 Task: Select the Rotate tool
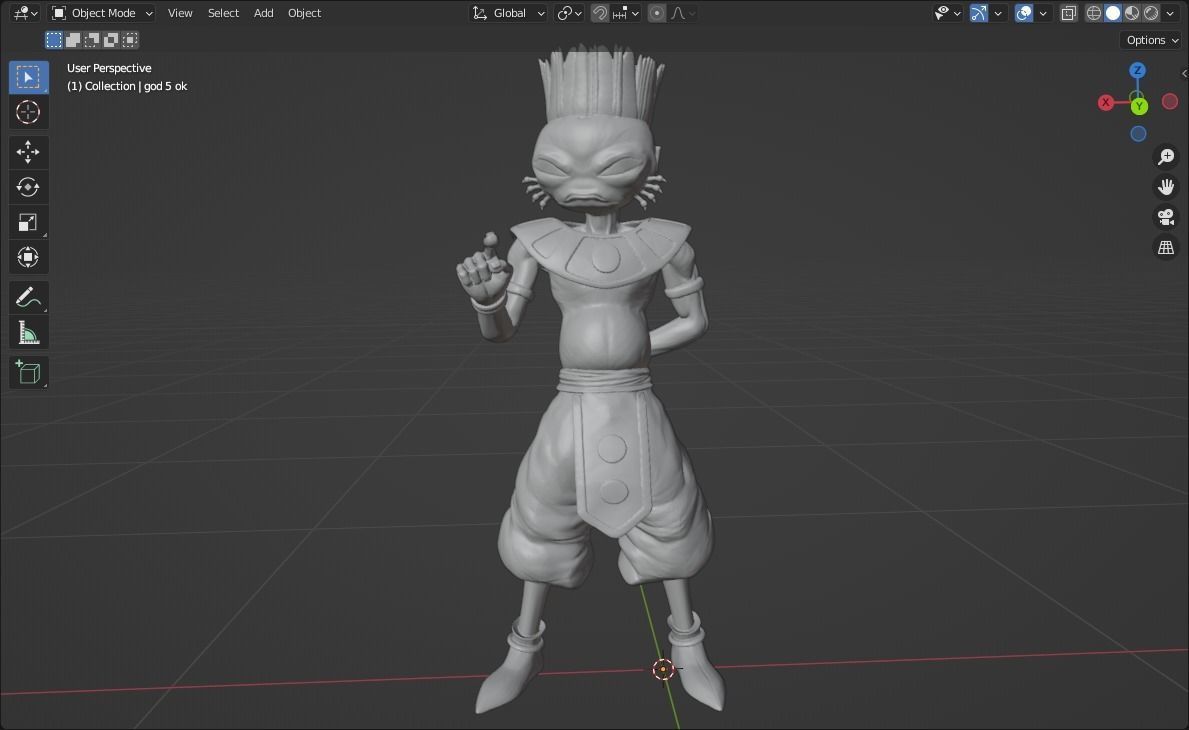28,187
